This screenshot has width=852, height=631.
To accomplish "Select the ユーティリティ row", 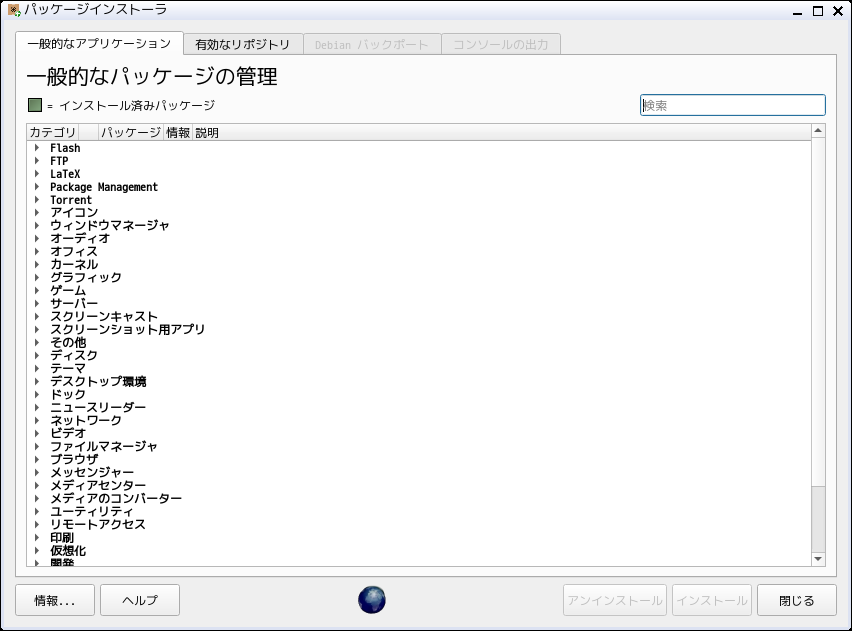I will point(419,511).
